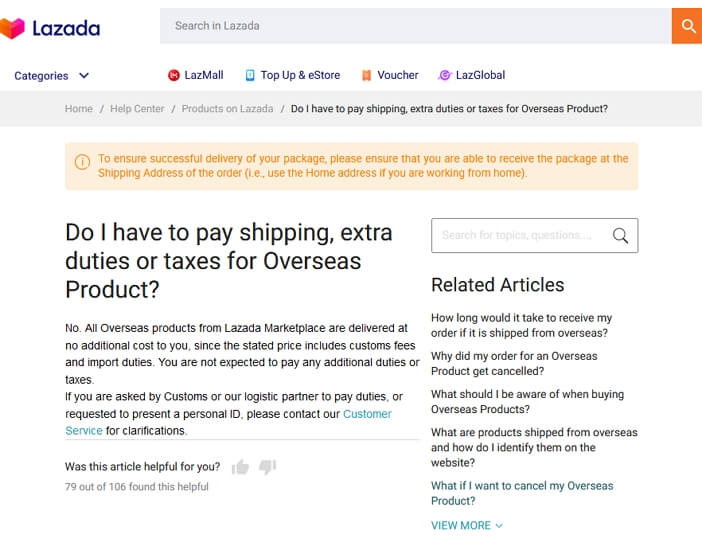Open 'What if I want to cancel my Overseas Product' article
This screenshot has height=546, width=702.
click(x=522, y=493)
